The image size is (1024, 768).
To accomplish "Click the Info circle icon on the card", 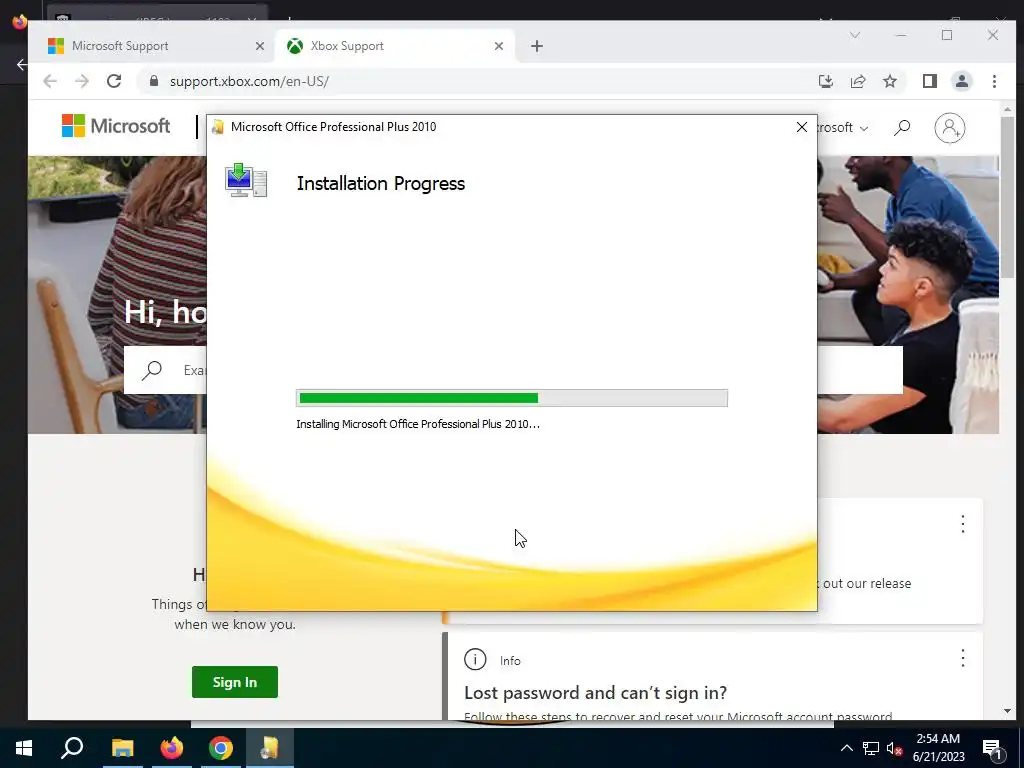I will pos(475,660).
